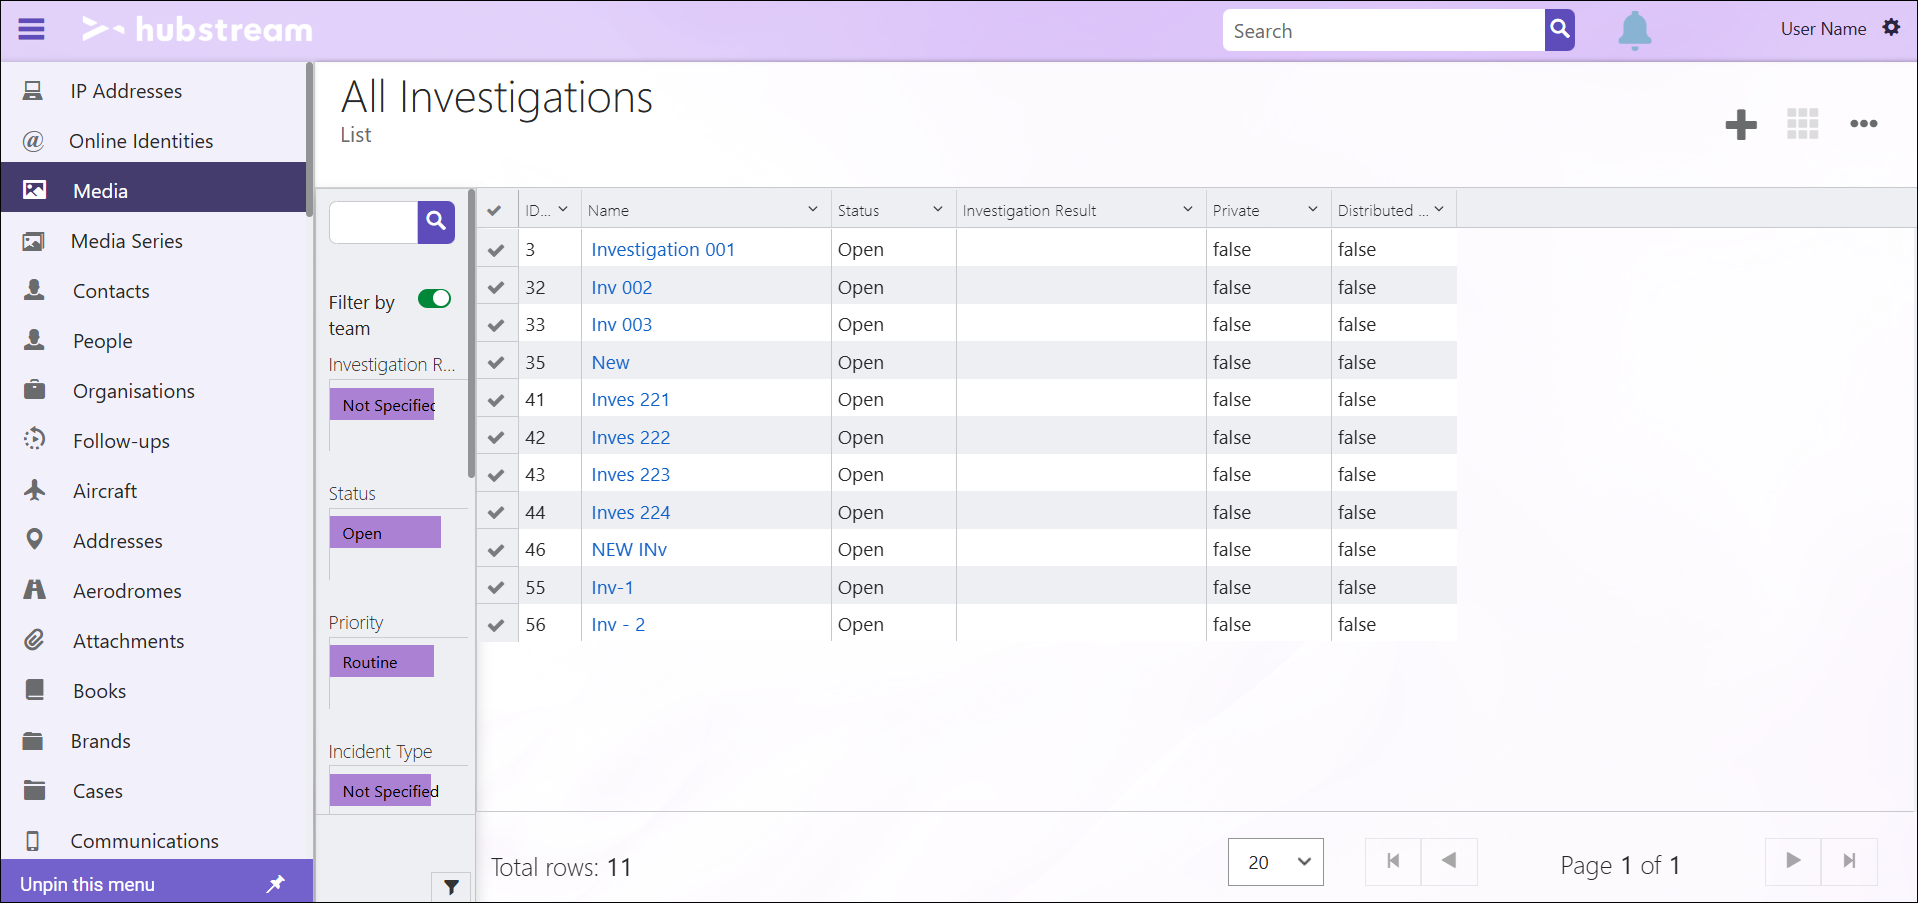Click the top search magnifier button
Viewport: 1918px width, 903px height.
1559,30
